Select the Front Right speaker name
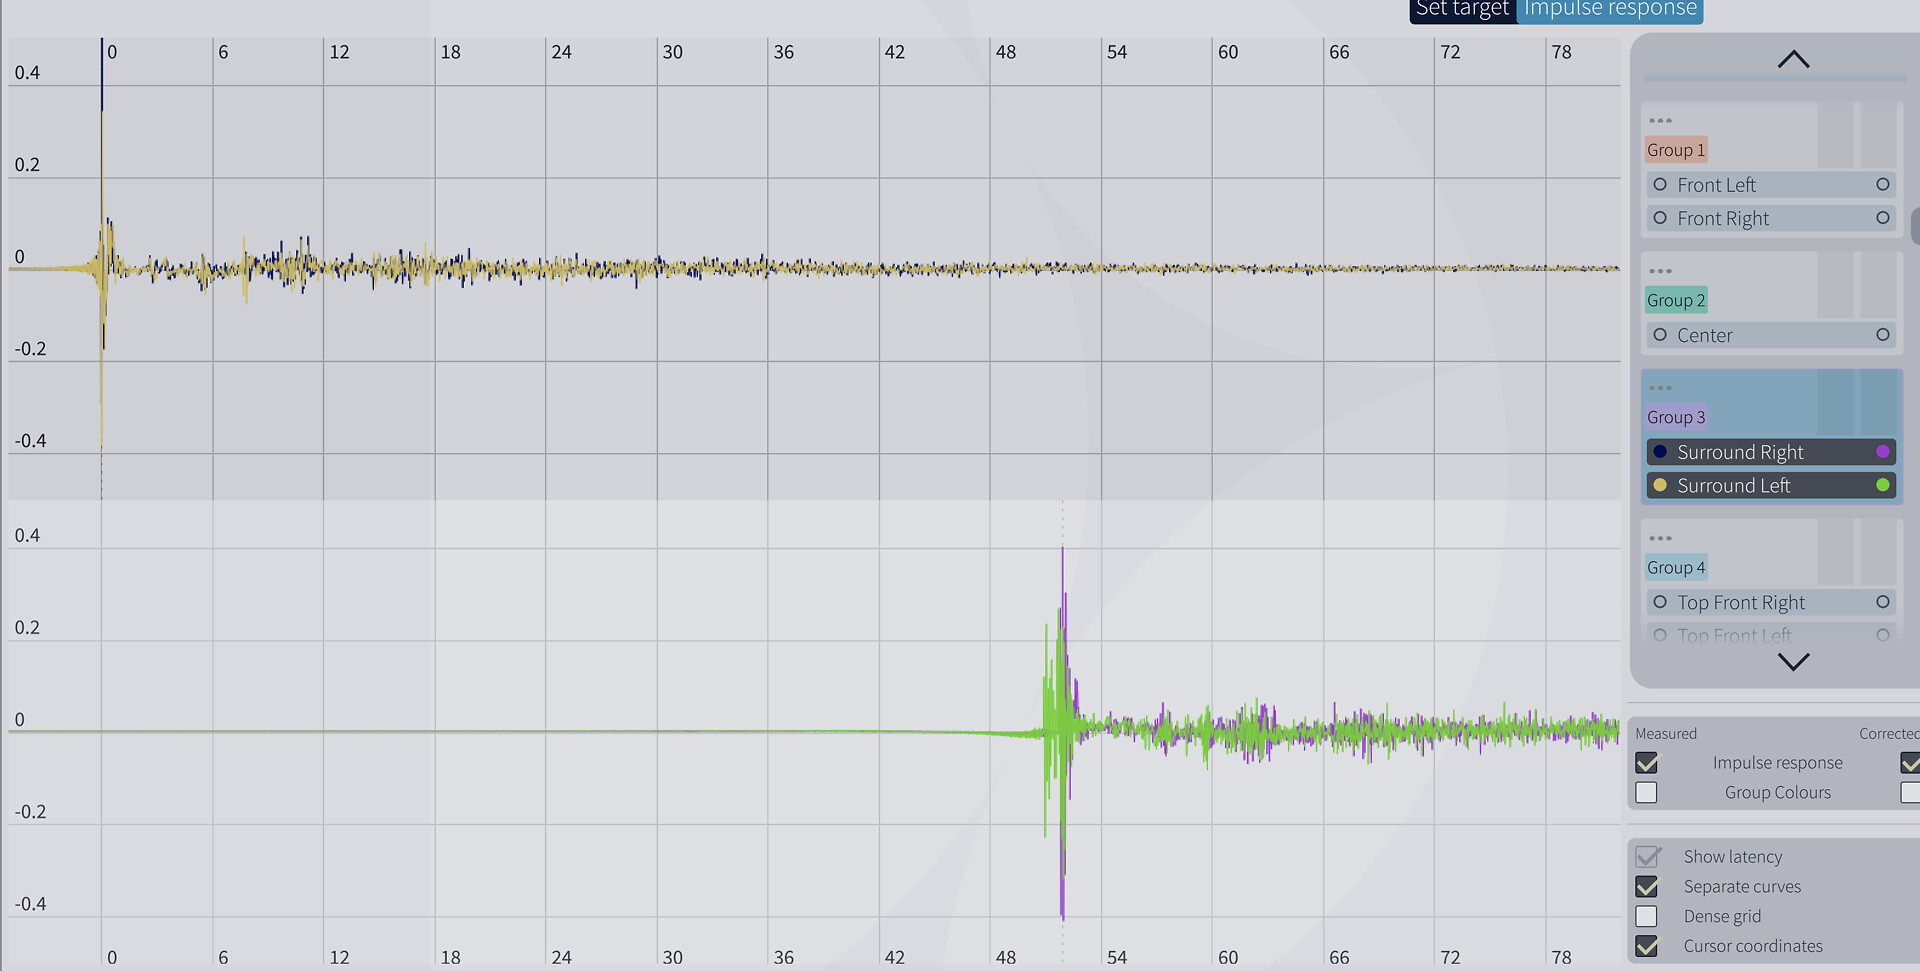1920x971 pixels. point(1723,218)
